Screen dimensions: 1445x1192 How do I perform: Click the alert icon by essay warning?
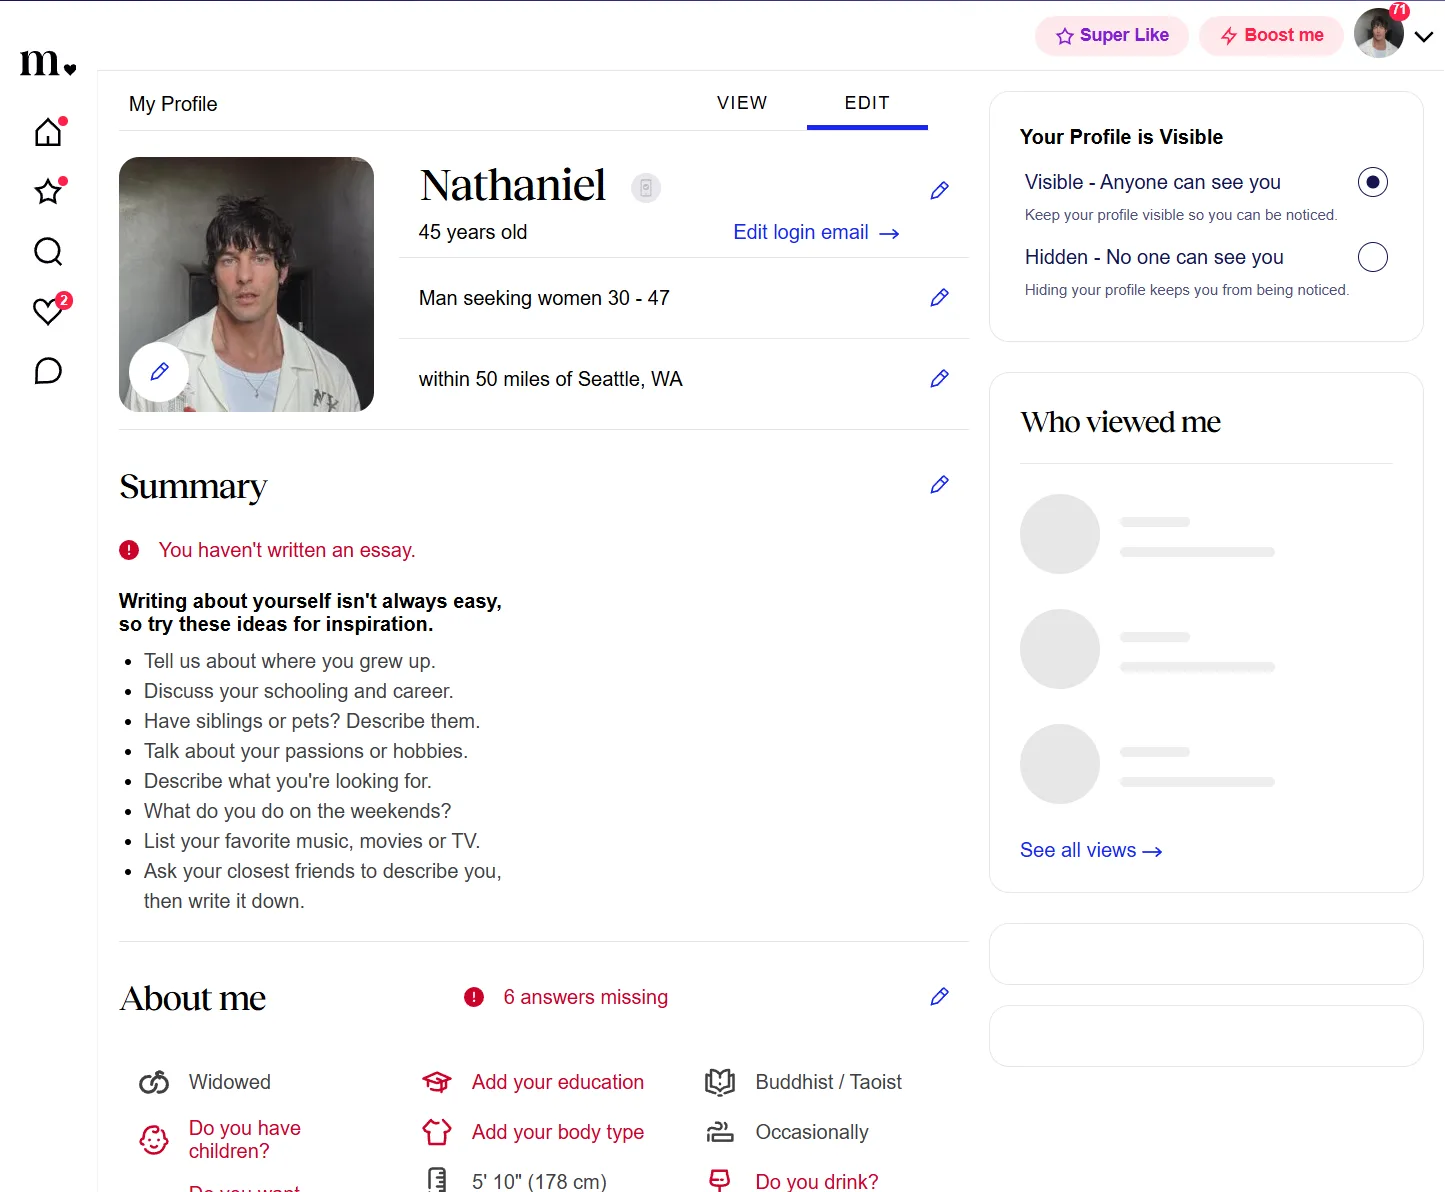pos(129,550)
